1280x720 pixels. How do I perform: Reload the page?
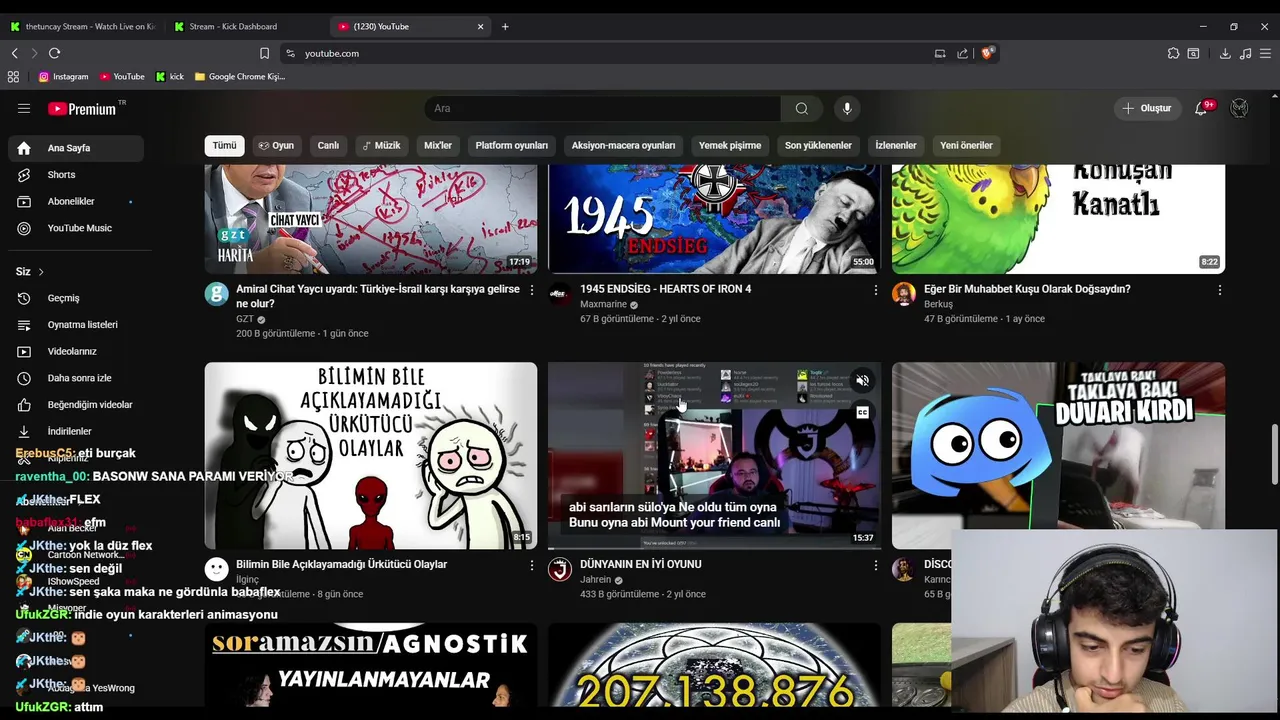click(54, 53)
